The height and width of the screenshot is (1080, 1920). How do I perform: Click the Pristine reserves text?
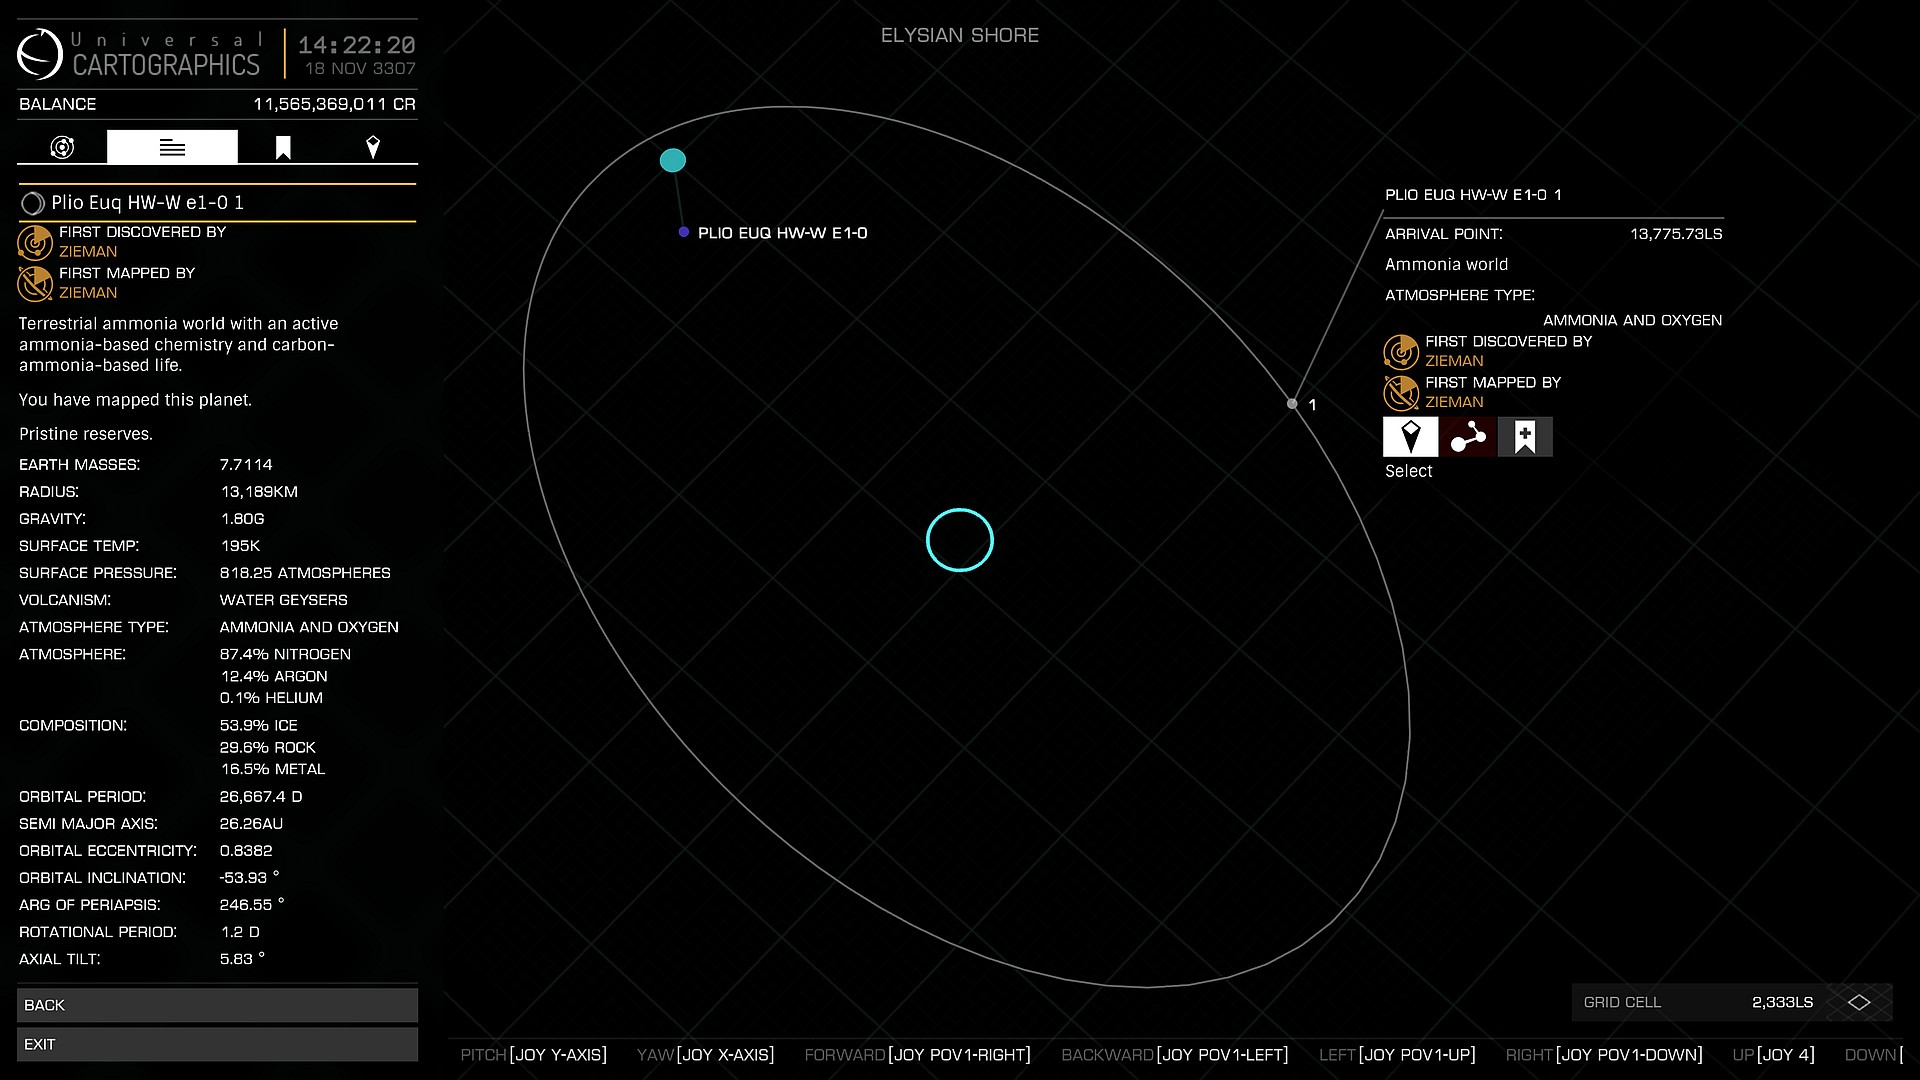click(86, 434)
